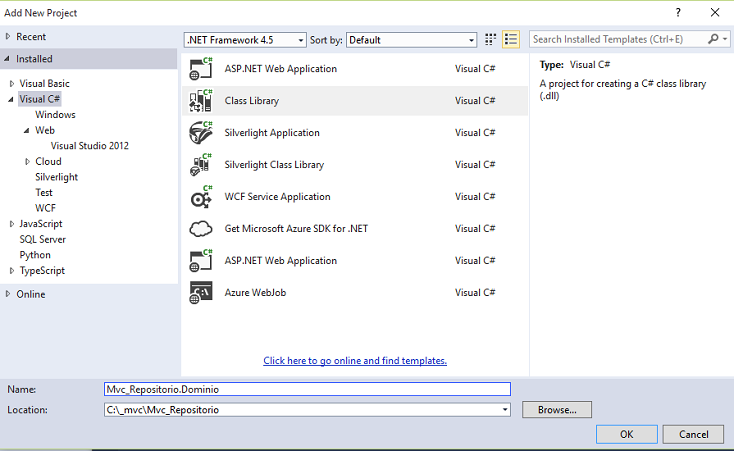The image size is (734, 451).
Task: Click the Cancel button
Action: (x=694, y=435)
